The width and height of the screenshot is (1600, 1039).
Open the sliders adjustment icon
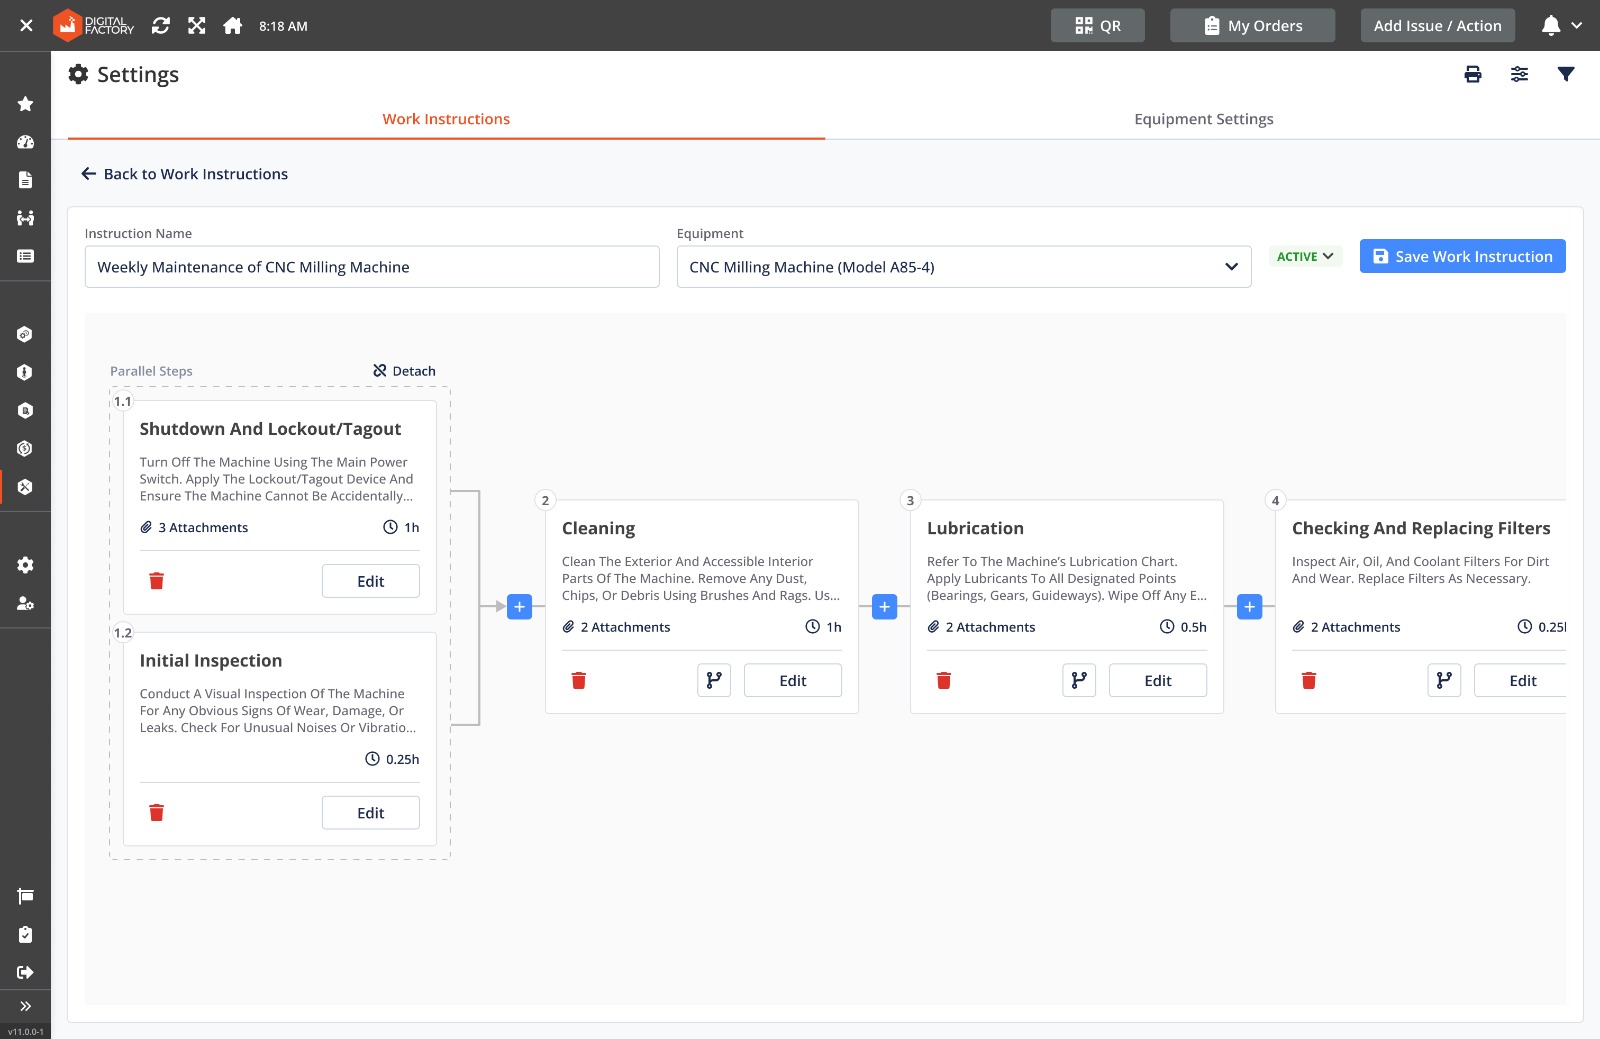(x=1519, y=74)
